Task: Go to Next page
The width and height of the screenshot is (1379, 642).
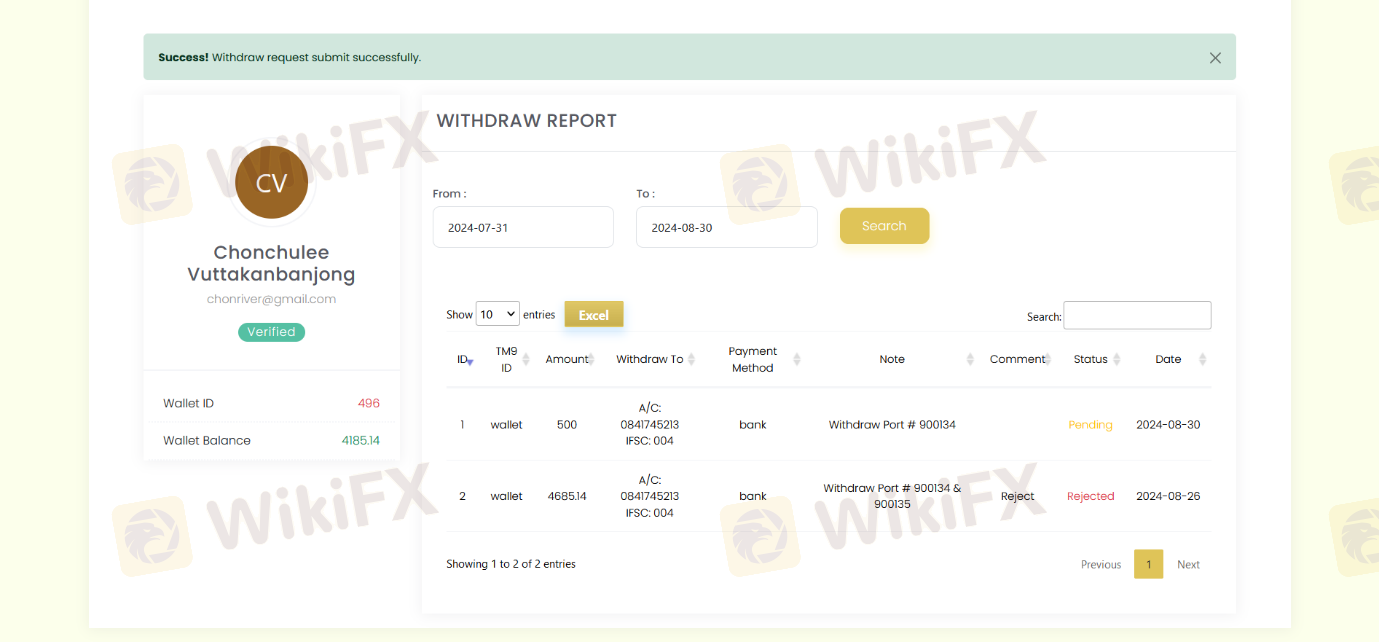Action: point(1188,565)
